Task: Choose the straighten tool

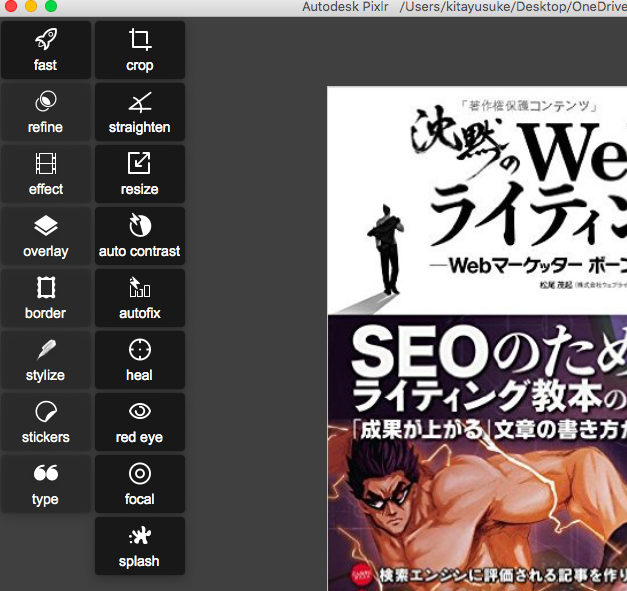Action: (140, 112)
